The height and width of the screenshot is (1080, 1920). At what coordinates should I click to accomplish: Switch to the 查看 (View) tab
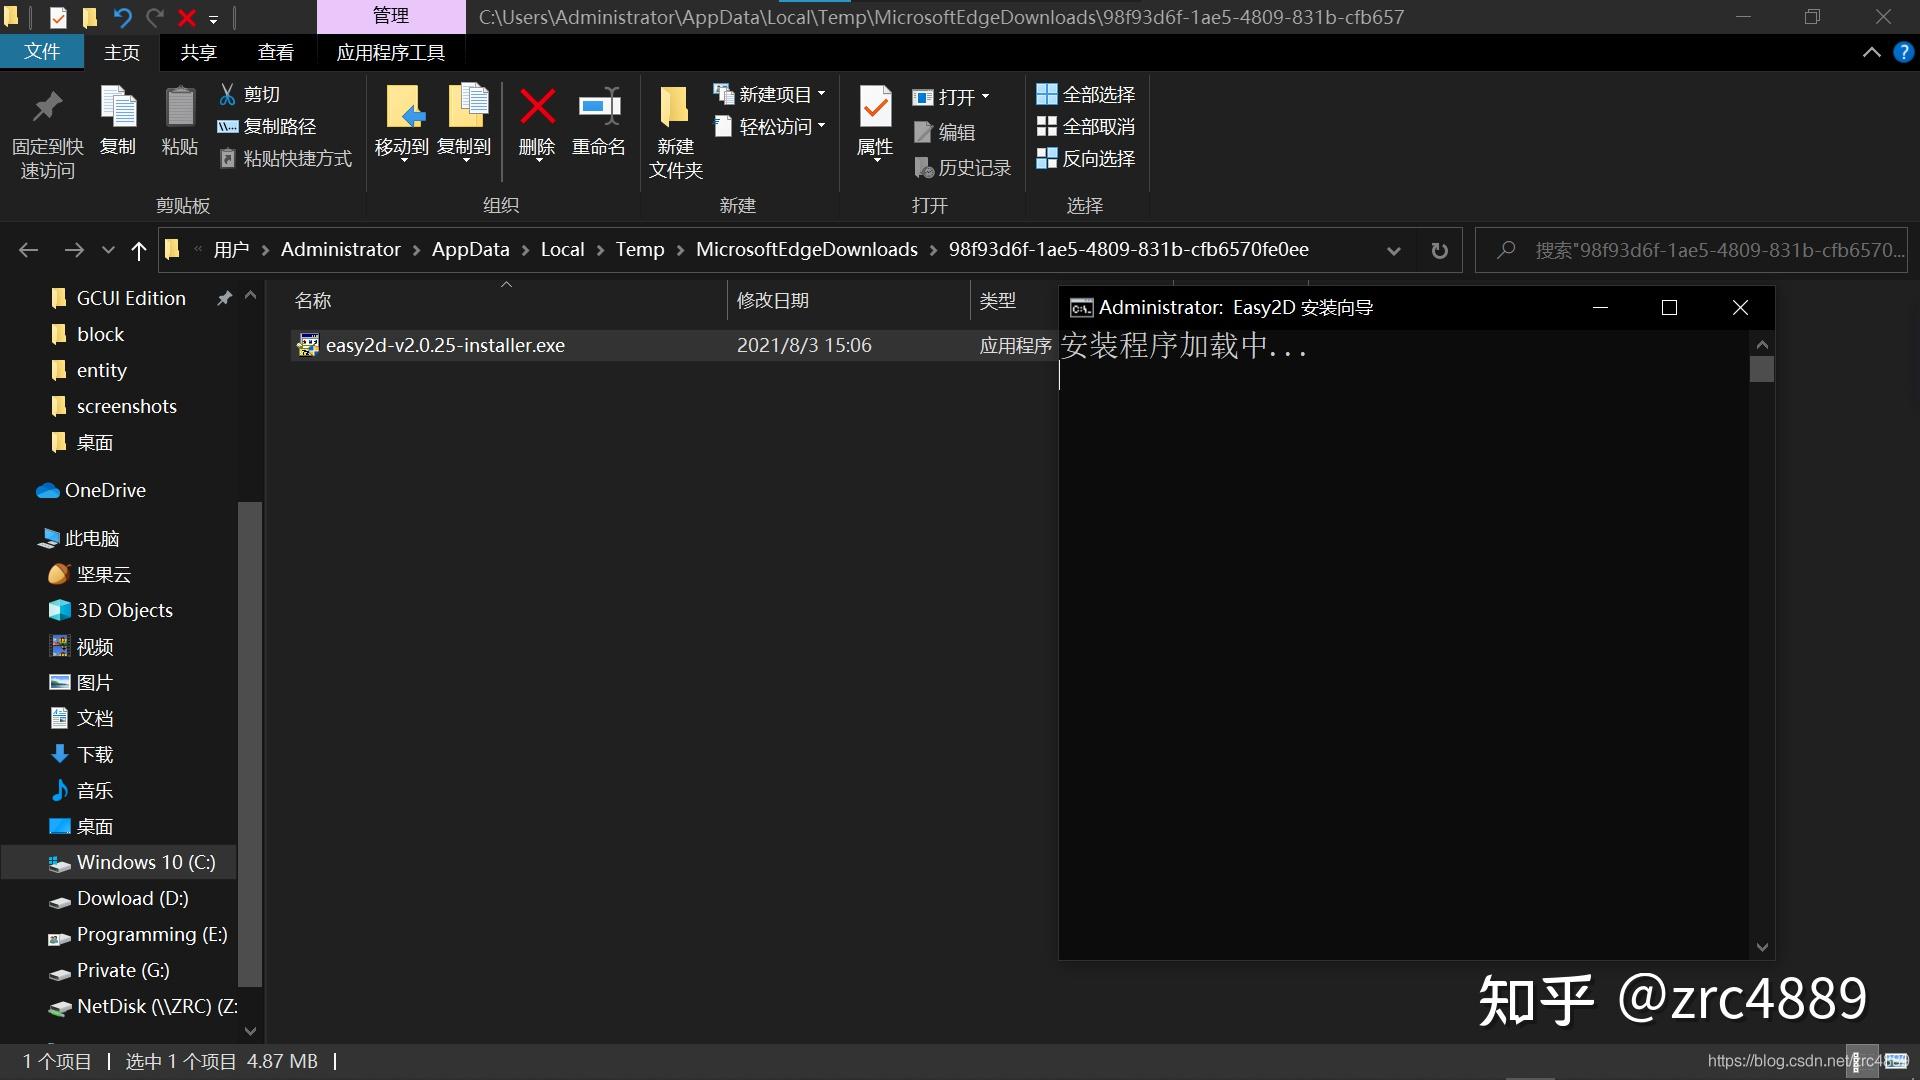(x=276, y=52)
